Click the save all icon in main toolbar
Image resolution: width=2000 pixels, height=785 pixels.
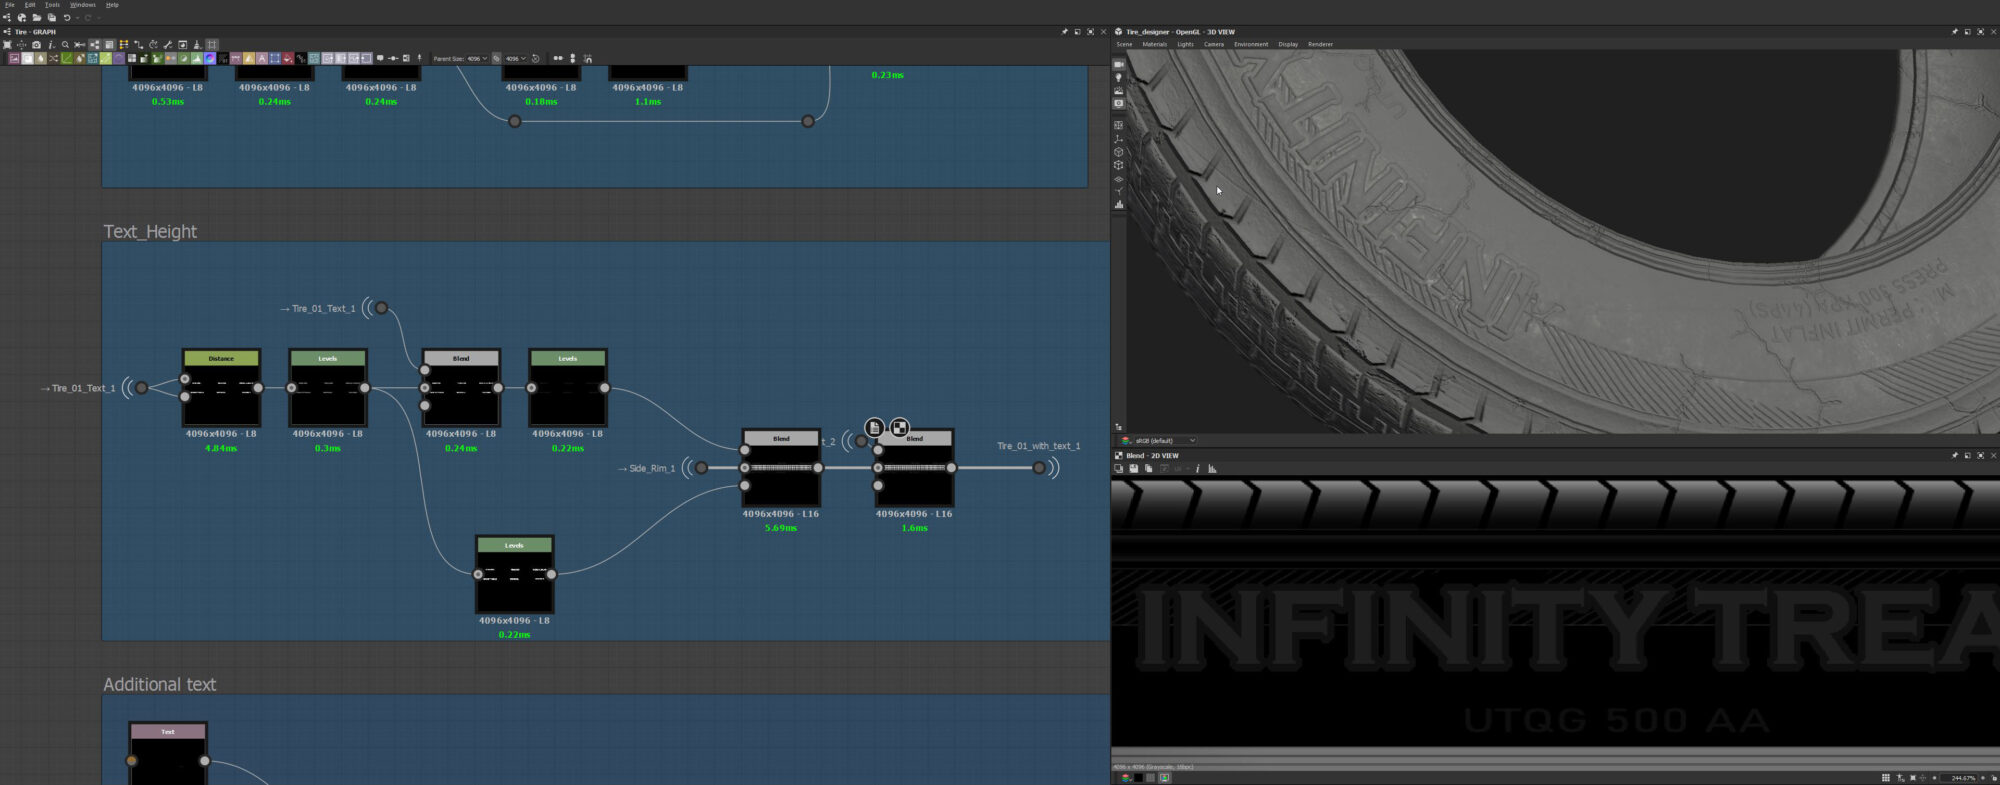pyautogui.click(x=52, y=18)
